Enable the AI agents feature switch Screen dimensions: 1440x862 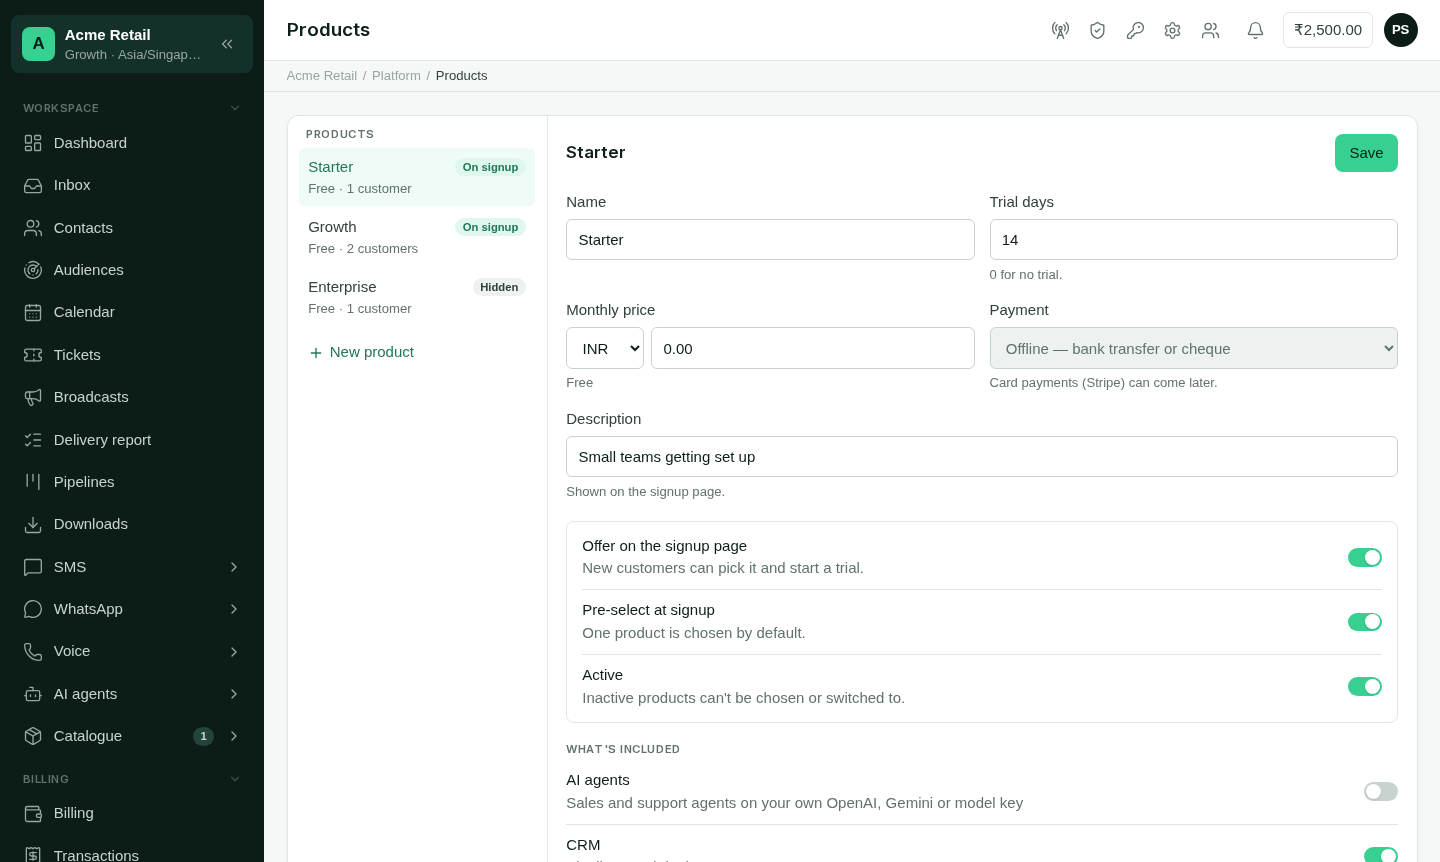[x=1380, y=791]
